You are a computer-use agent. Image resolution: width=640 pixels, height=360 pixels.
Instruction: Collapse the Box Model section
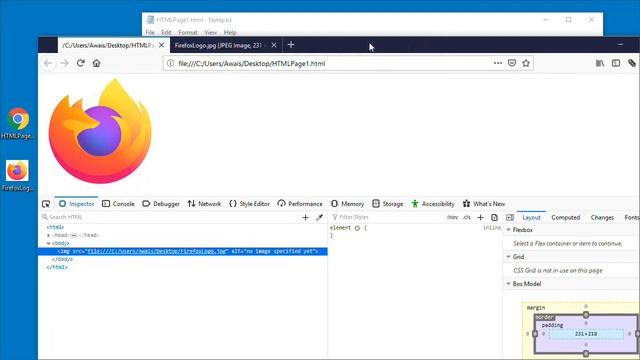click(x=509, y=284)
